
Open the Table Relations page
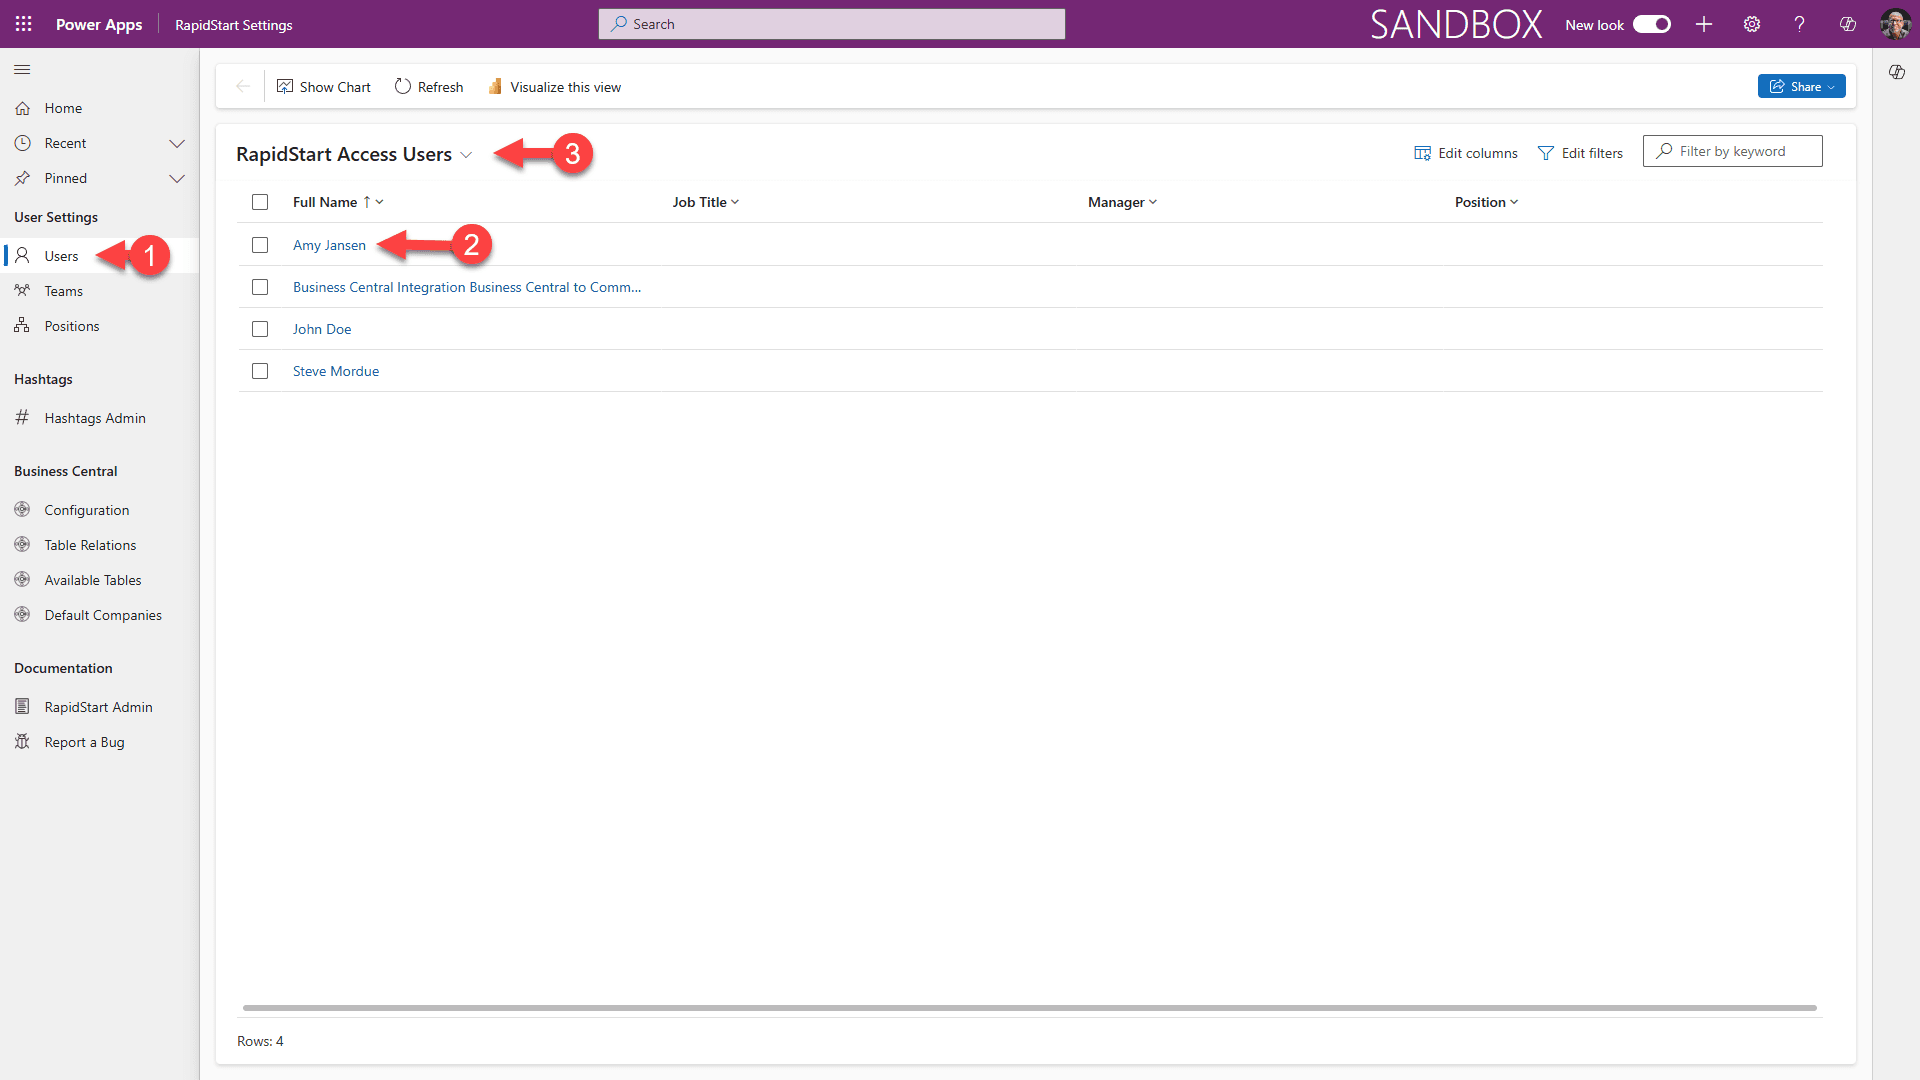coord(90,544)
